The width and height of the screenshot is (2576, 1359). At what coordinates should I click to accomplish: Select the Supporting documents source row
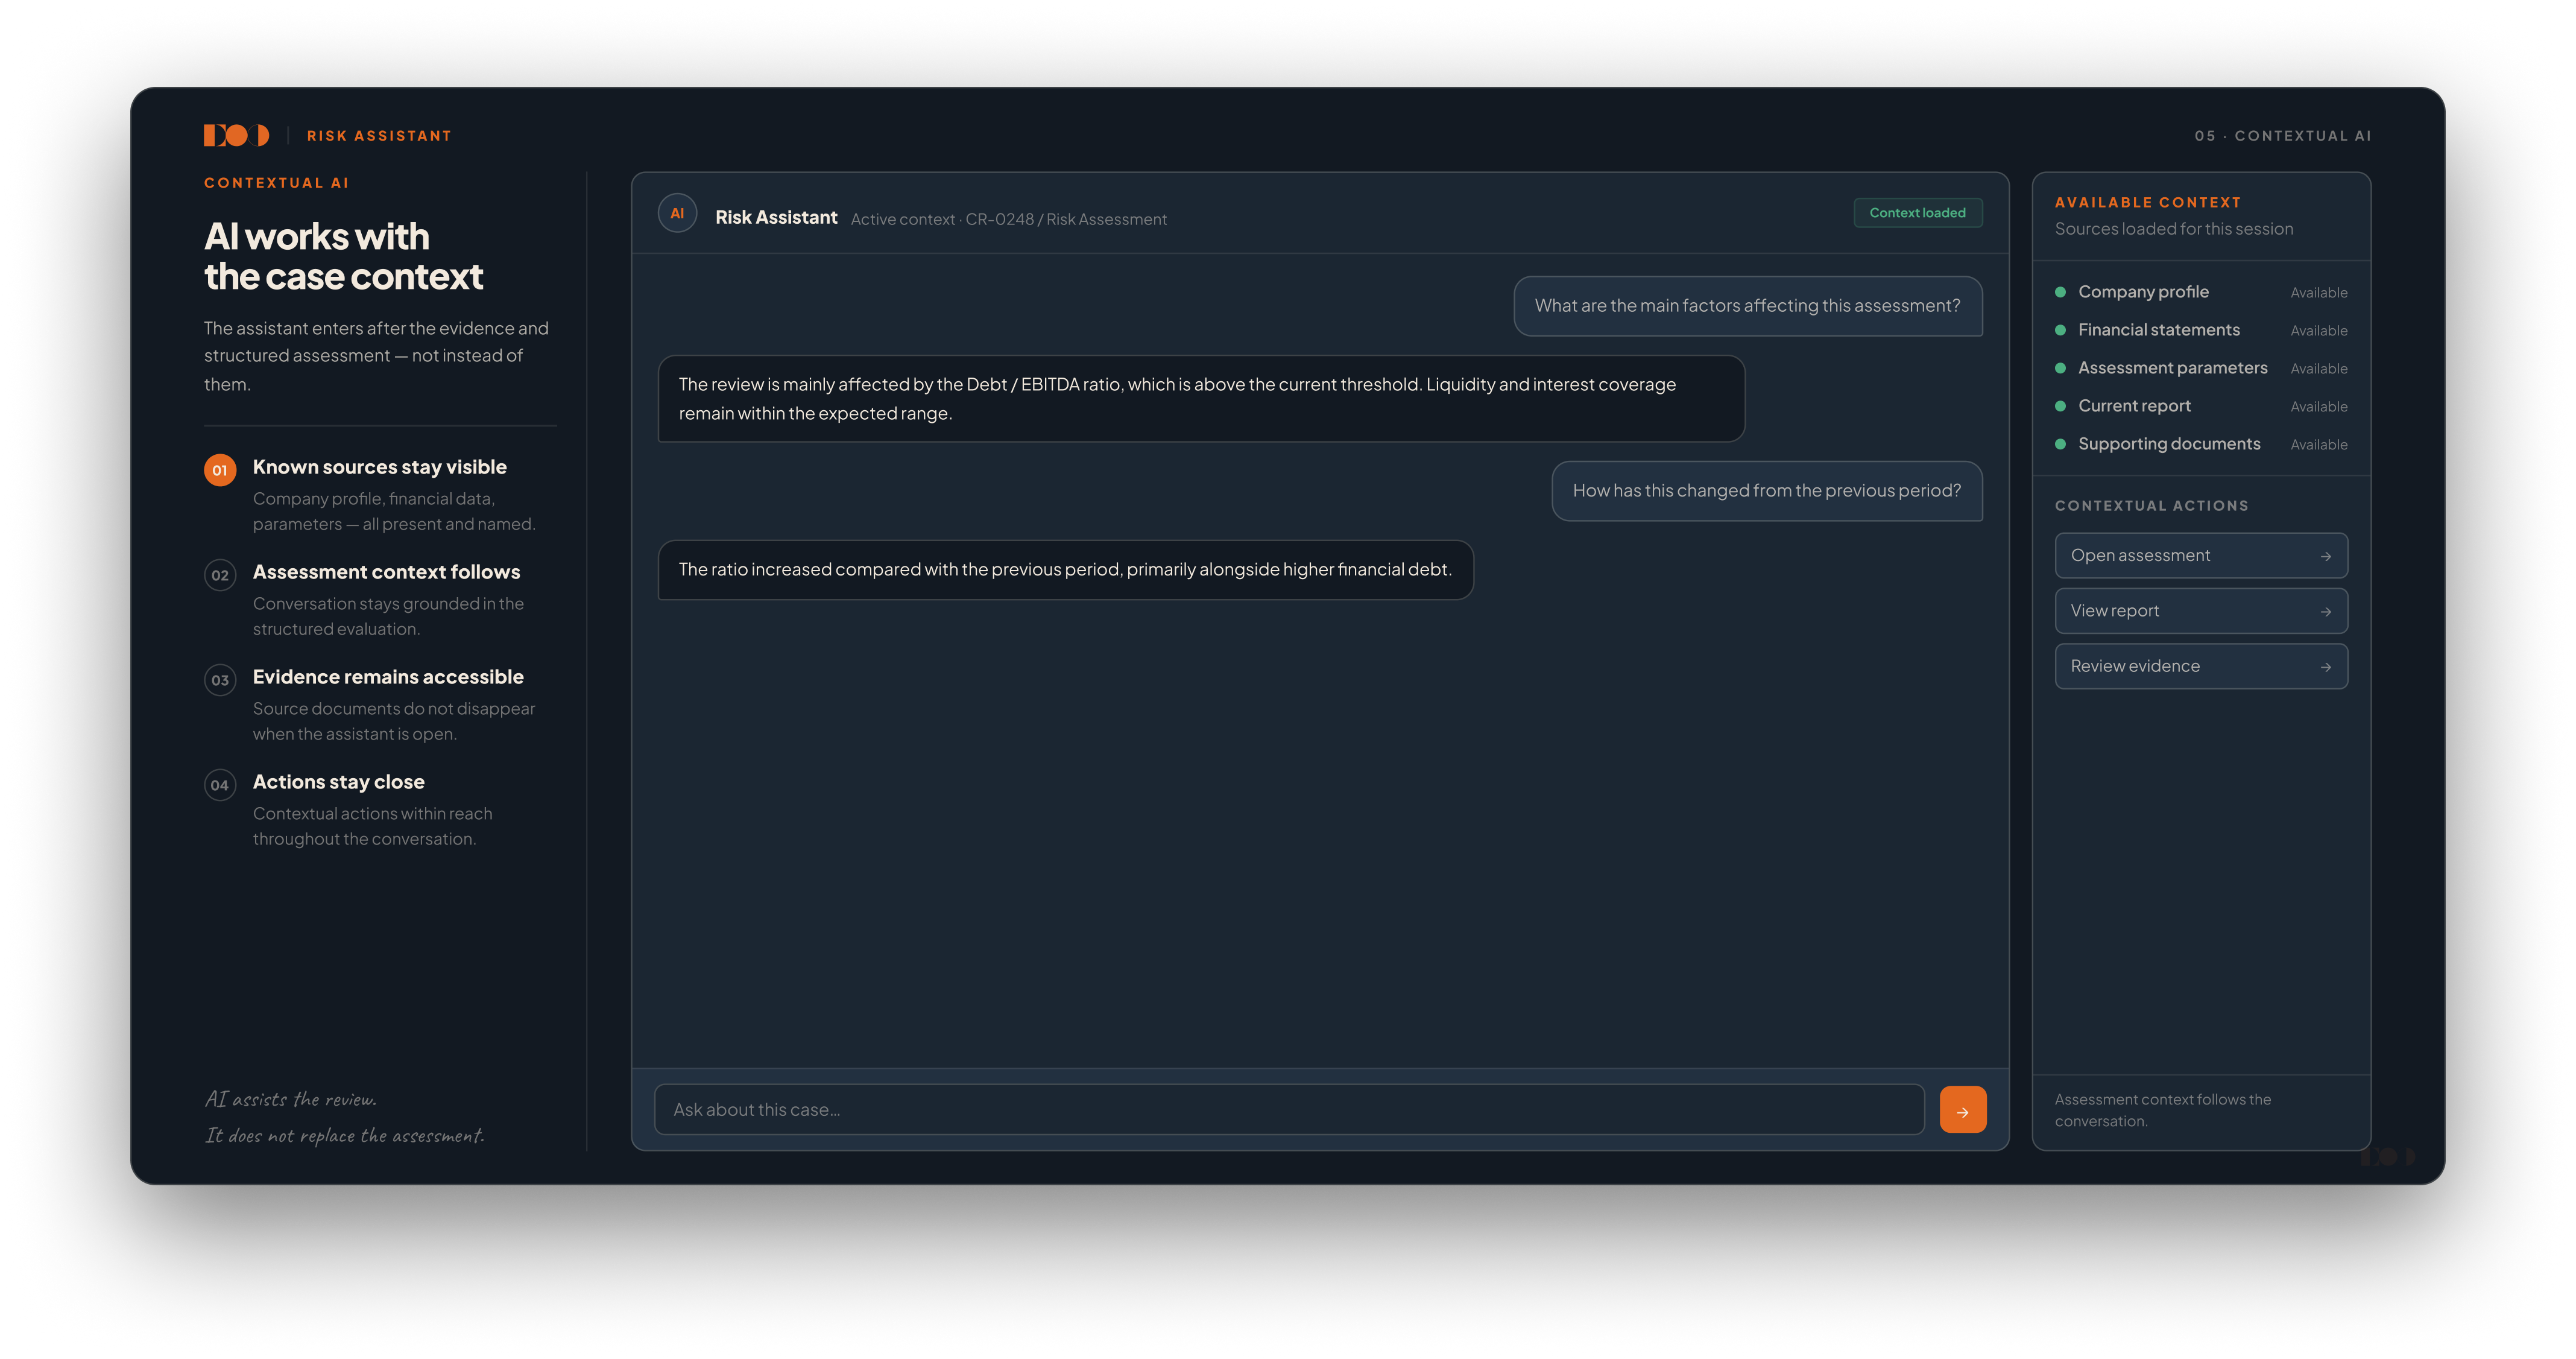2200,444
